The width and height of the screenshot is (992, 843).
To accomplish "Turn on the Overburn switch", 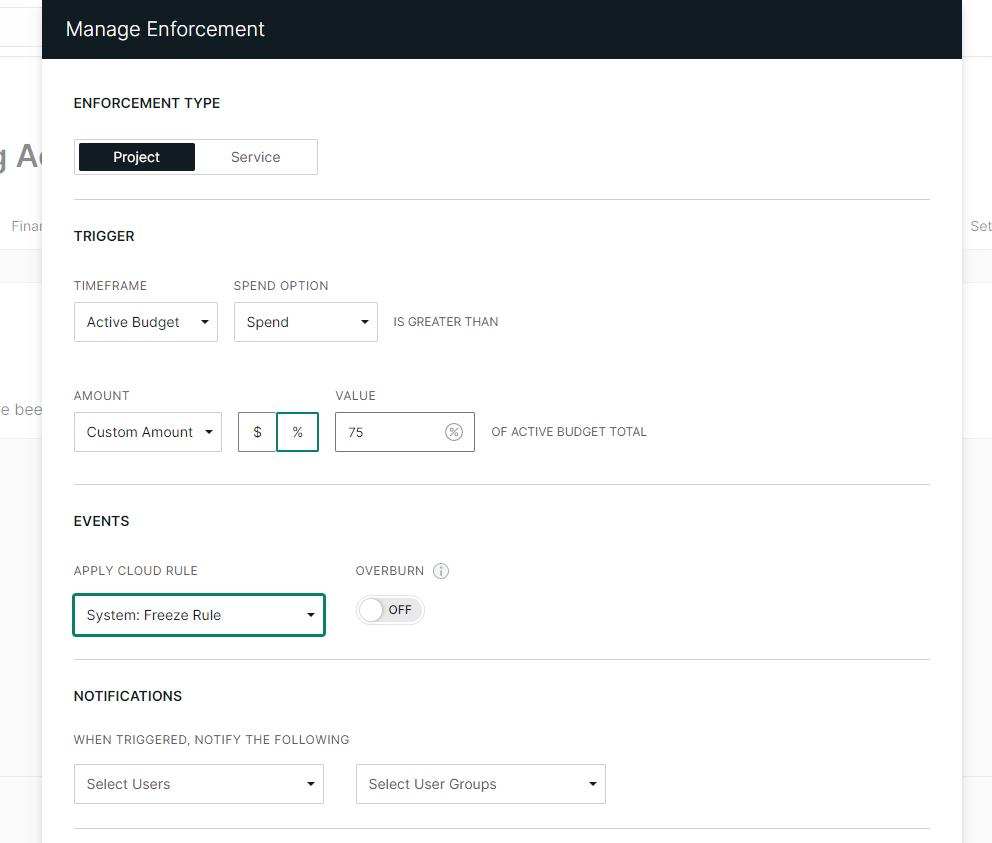I will tap(390, 610).
